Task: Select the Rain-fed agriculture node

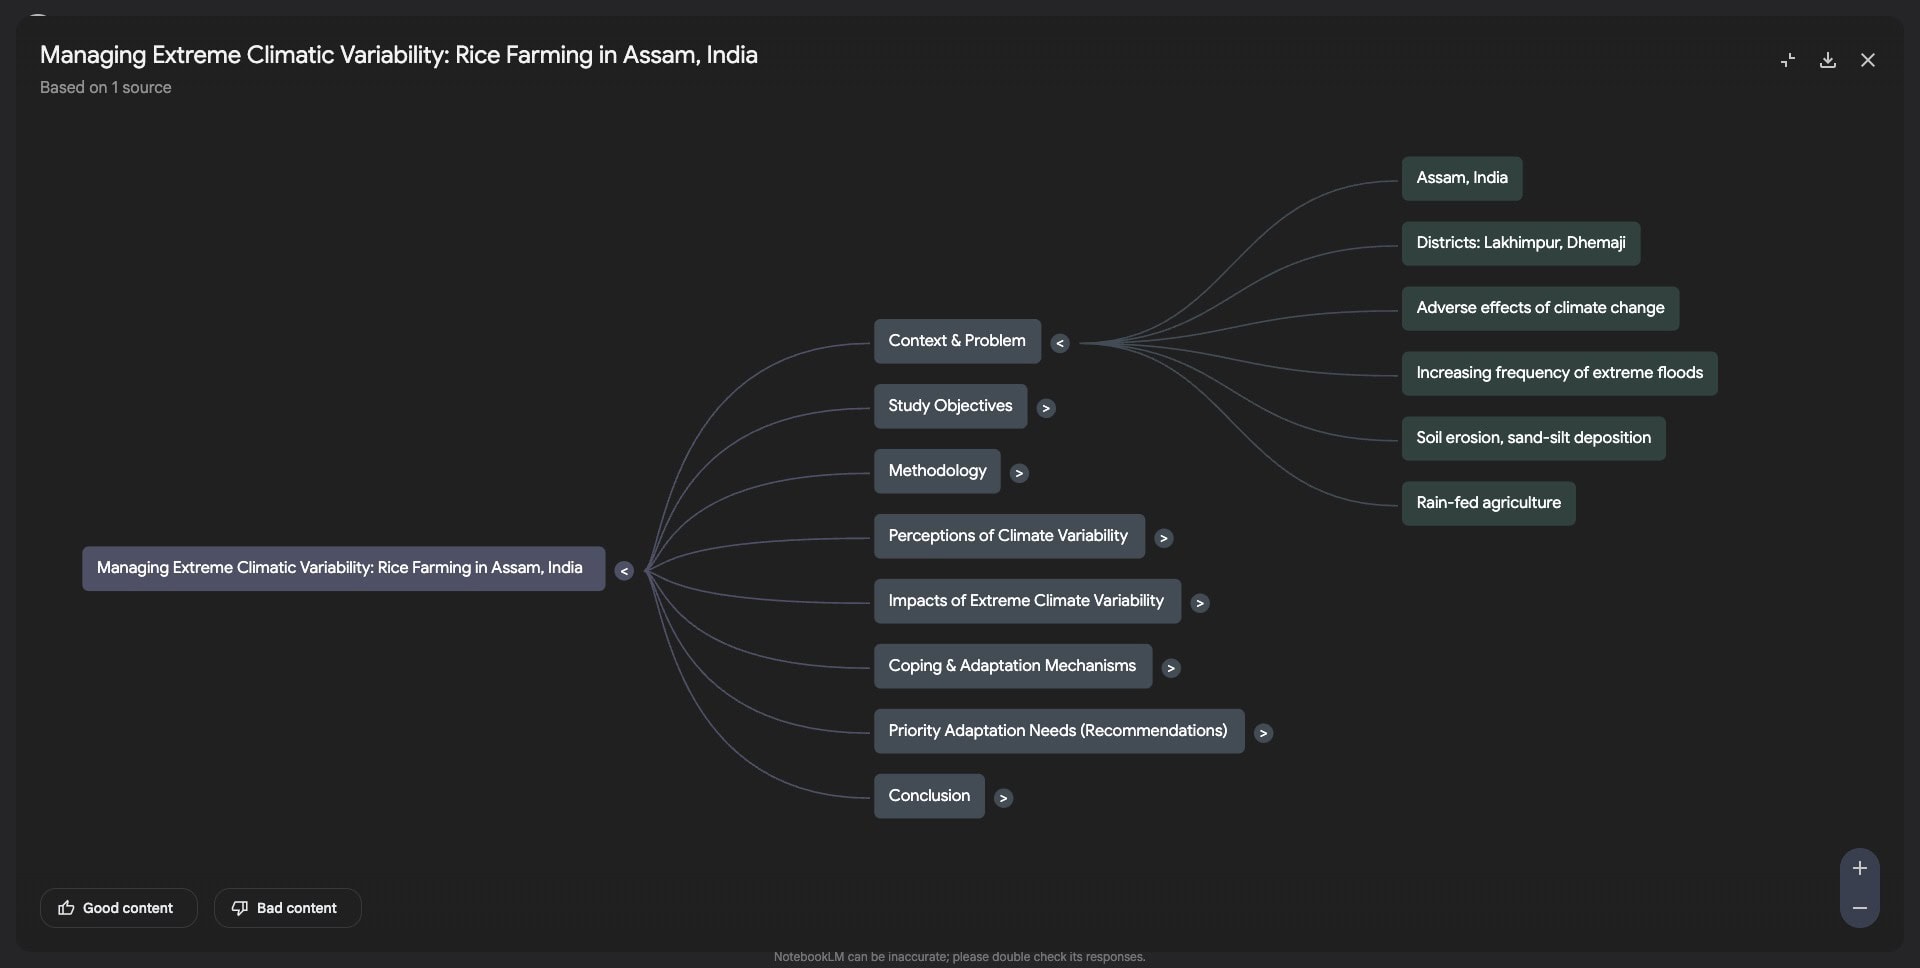Action: [x=1488, y=503]
